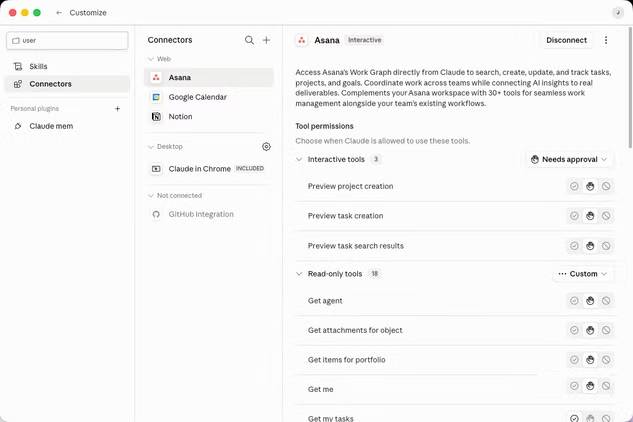
Task: Open search in Connectors panel
Action: tap(249, 40)
